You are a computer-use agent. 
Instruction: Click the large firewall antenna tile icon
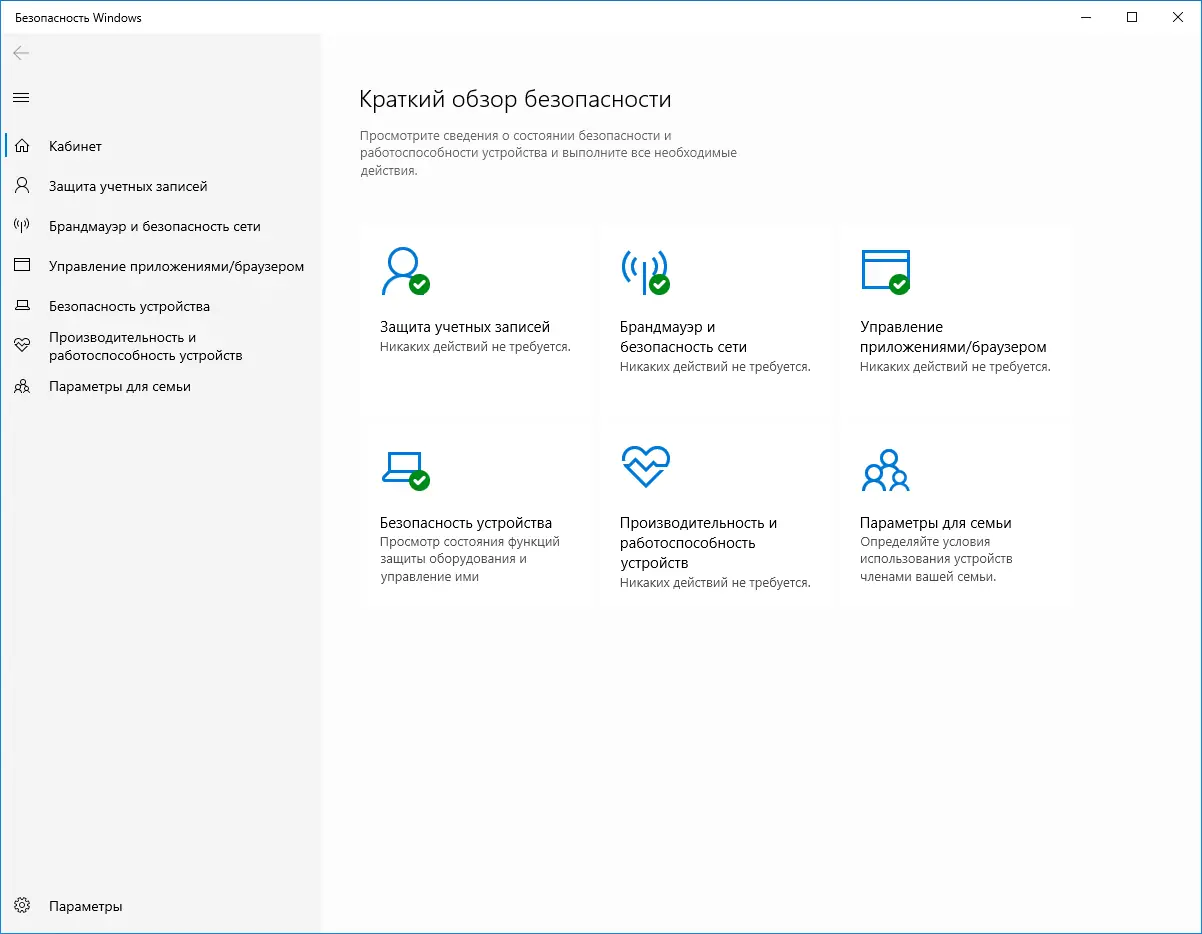645,271
